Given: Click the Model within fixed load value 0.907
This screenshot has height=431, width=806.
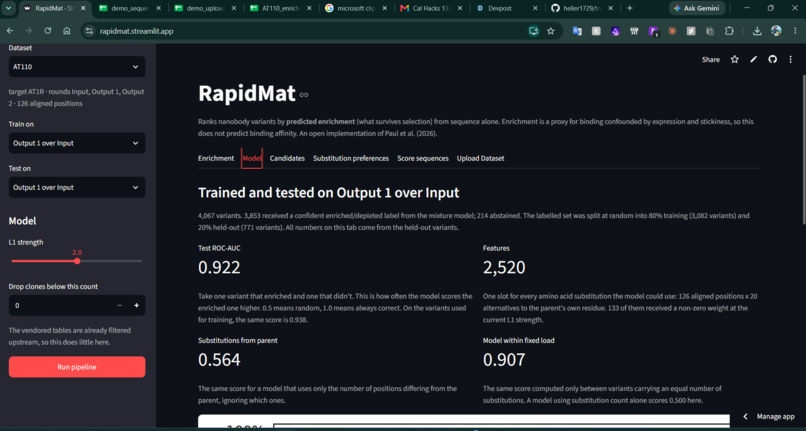Looking at the screenshot, I should (504, 360).
